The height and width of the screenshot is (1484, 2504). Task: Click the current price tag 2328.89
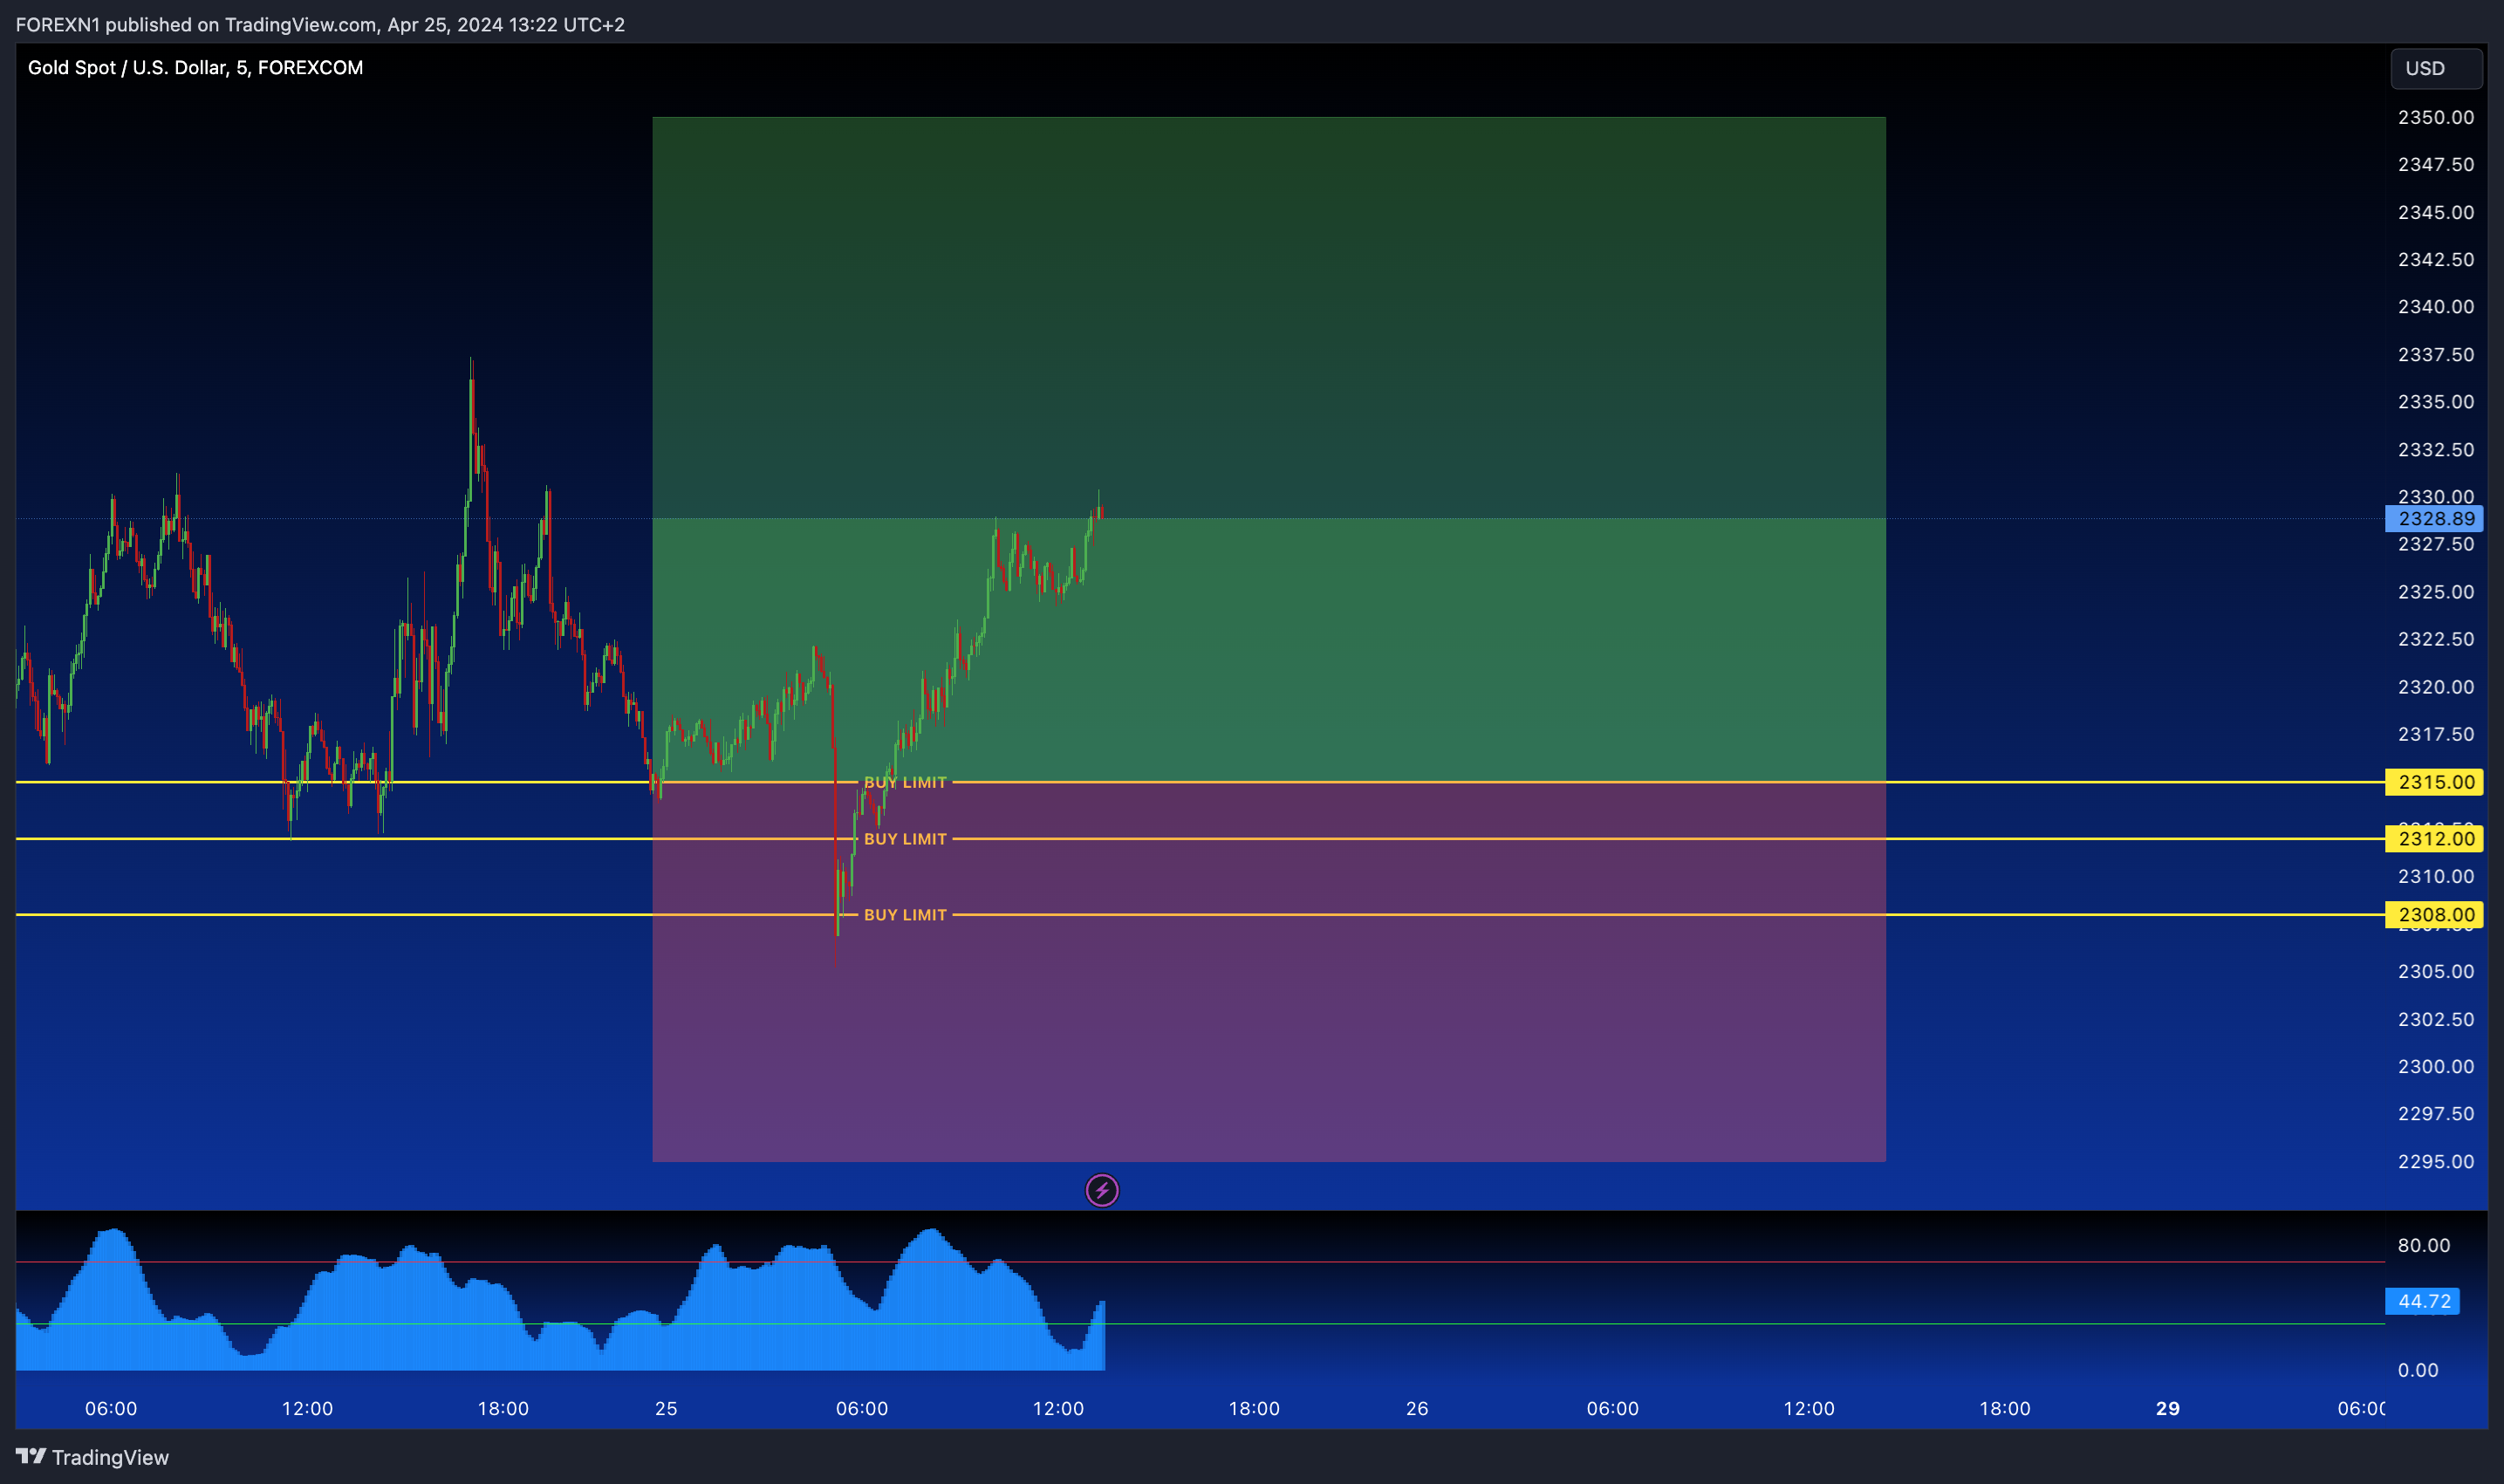pyautogui.click(x=2434, y=519)
